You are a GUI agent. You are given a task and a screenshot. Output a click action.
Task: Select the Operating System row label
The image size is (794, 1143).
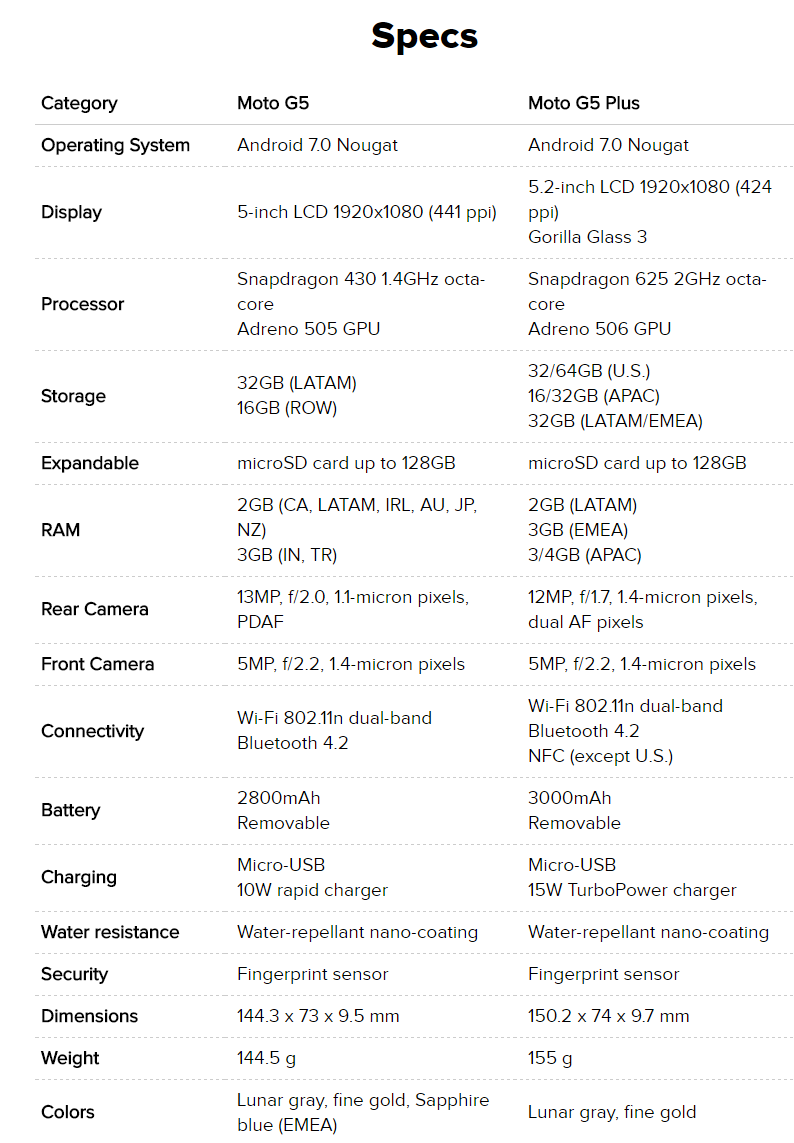[x=115, y=146]
